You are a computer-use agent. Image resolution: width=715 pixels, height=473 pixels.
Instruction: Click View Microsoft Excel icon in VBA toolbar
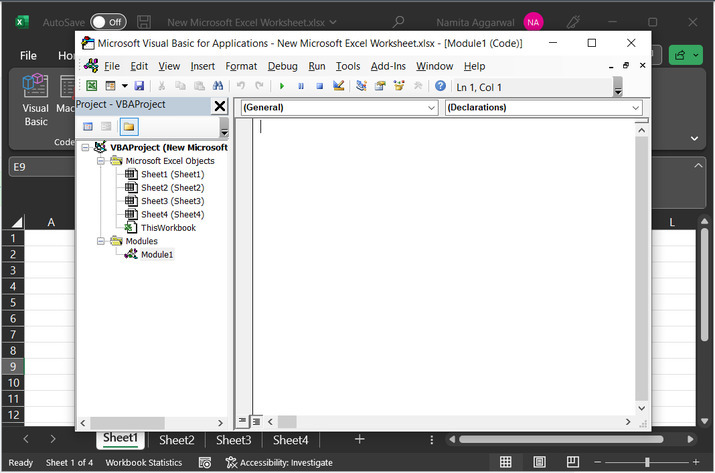tap(92, 86)
